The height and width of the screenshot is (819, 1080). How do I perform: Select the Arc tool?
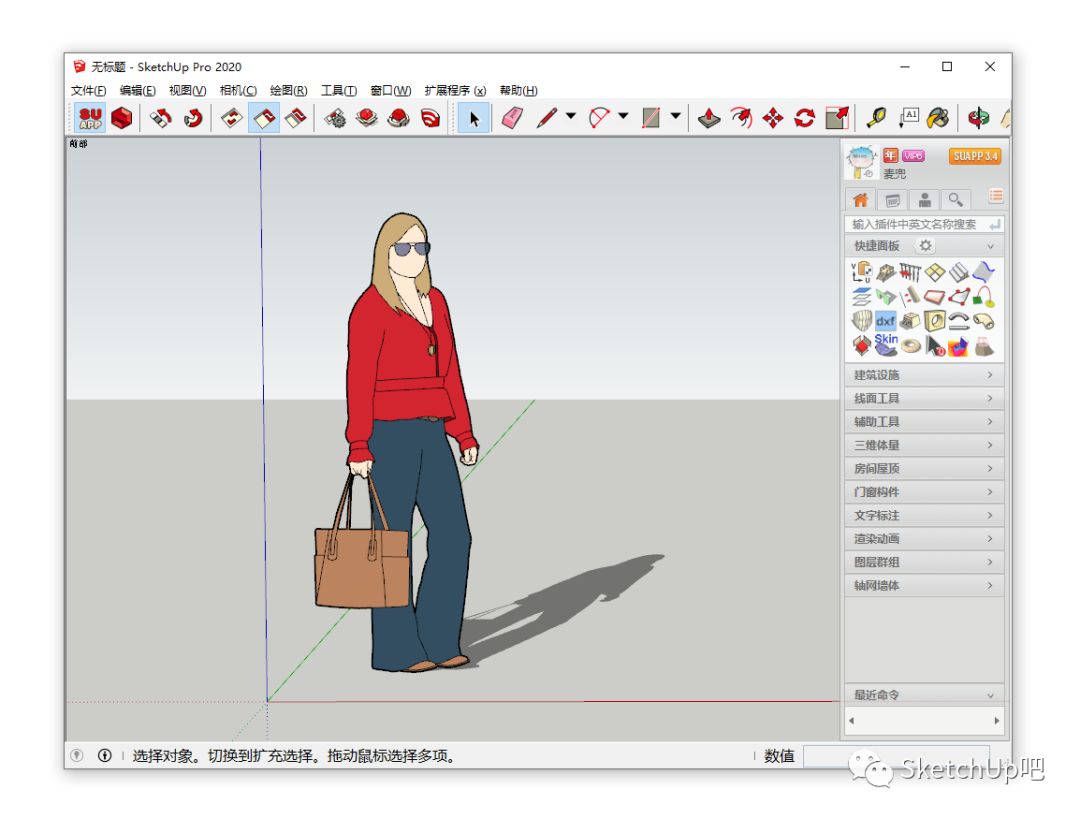(x=599, y=118)
